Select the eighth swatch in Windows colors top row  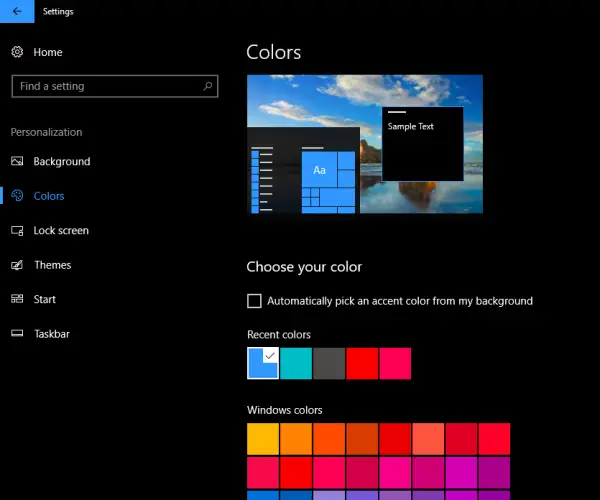click(494, 439)
